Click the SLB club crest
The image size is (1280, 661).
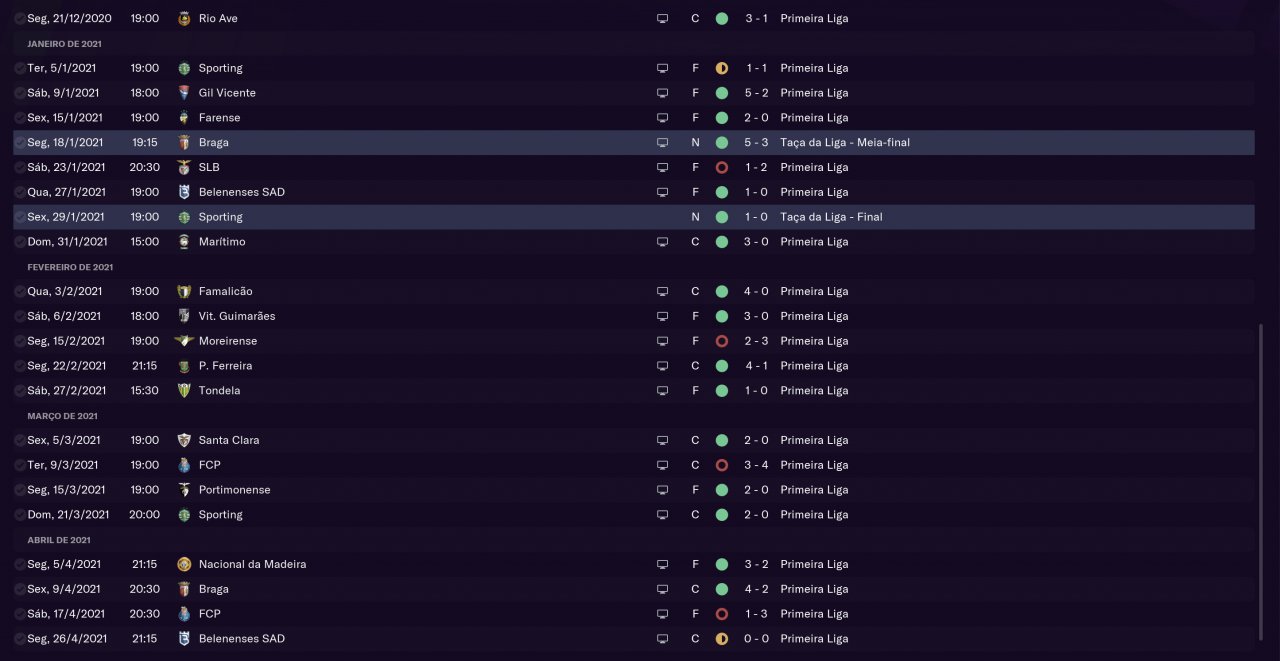point(183,167)
